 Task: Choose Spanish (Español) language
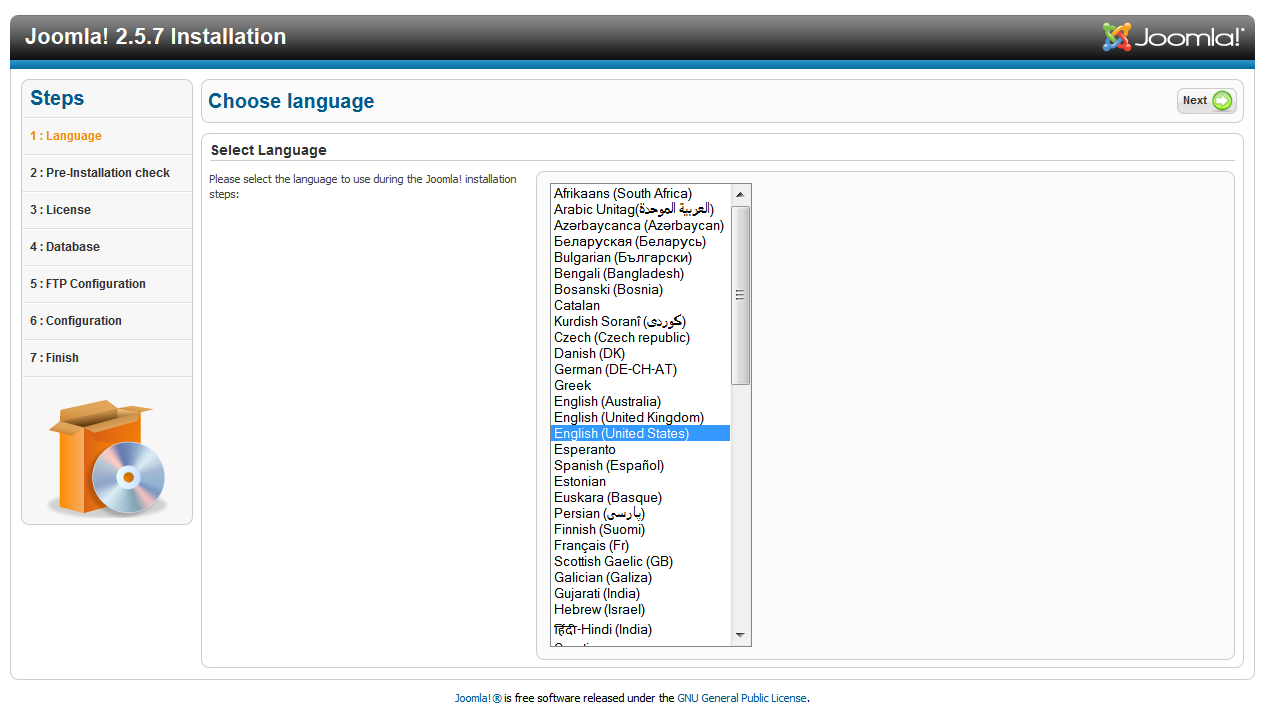640,466
